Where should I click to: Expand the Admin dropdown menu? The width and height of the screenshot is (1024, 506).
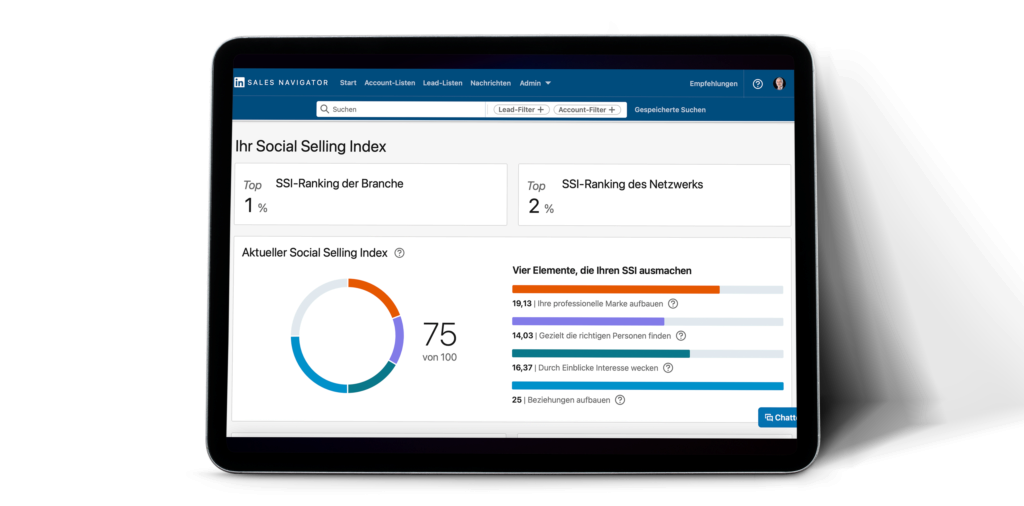pos(536,83)
